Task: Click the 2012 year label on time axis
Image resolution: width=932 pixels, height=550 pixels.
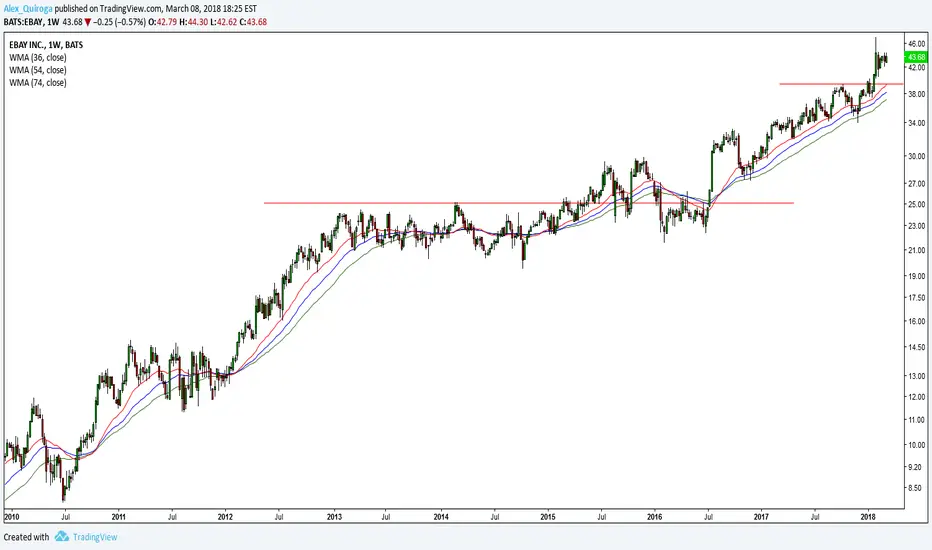Action: coord(225,517)
